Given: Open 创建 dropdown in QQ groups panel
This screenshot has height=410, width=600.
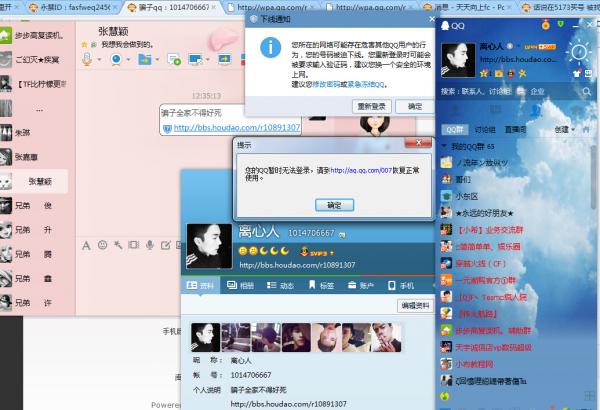Looking at the screenshot, I should 565,130.
